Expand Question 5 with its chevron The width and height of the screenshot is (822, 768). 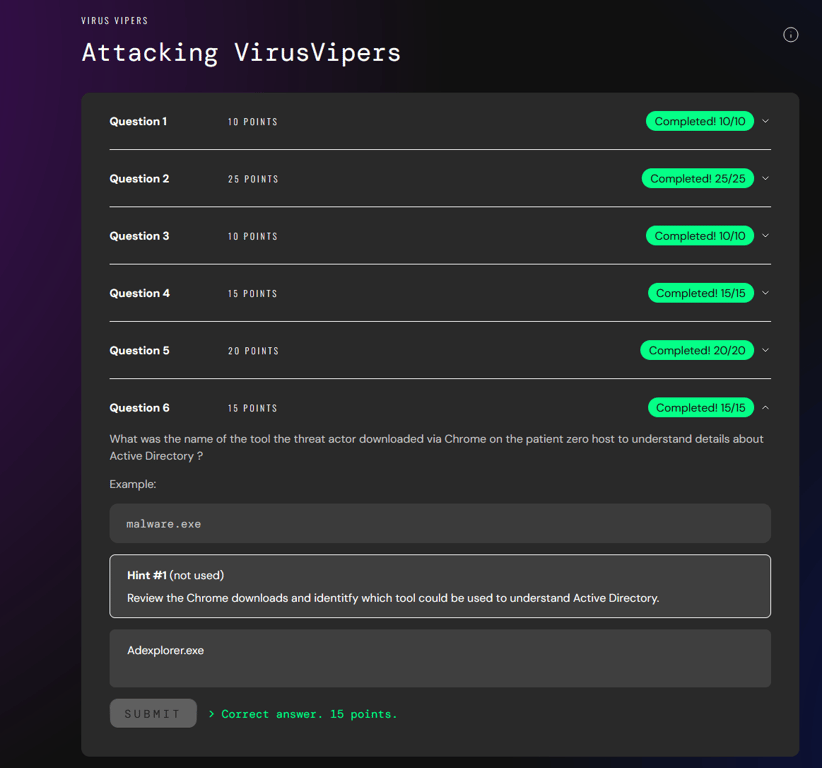pyautogui.click(x=766, y=350)
